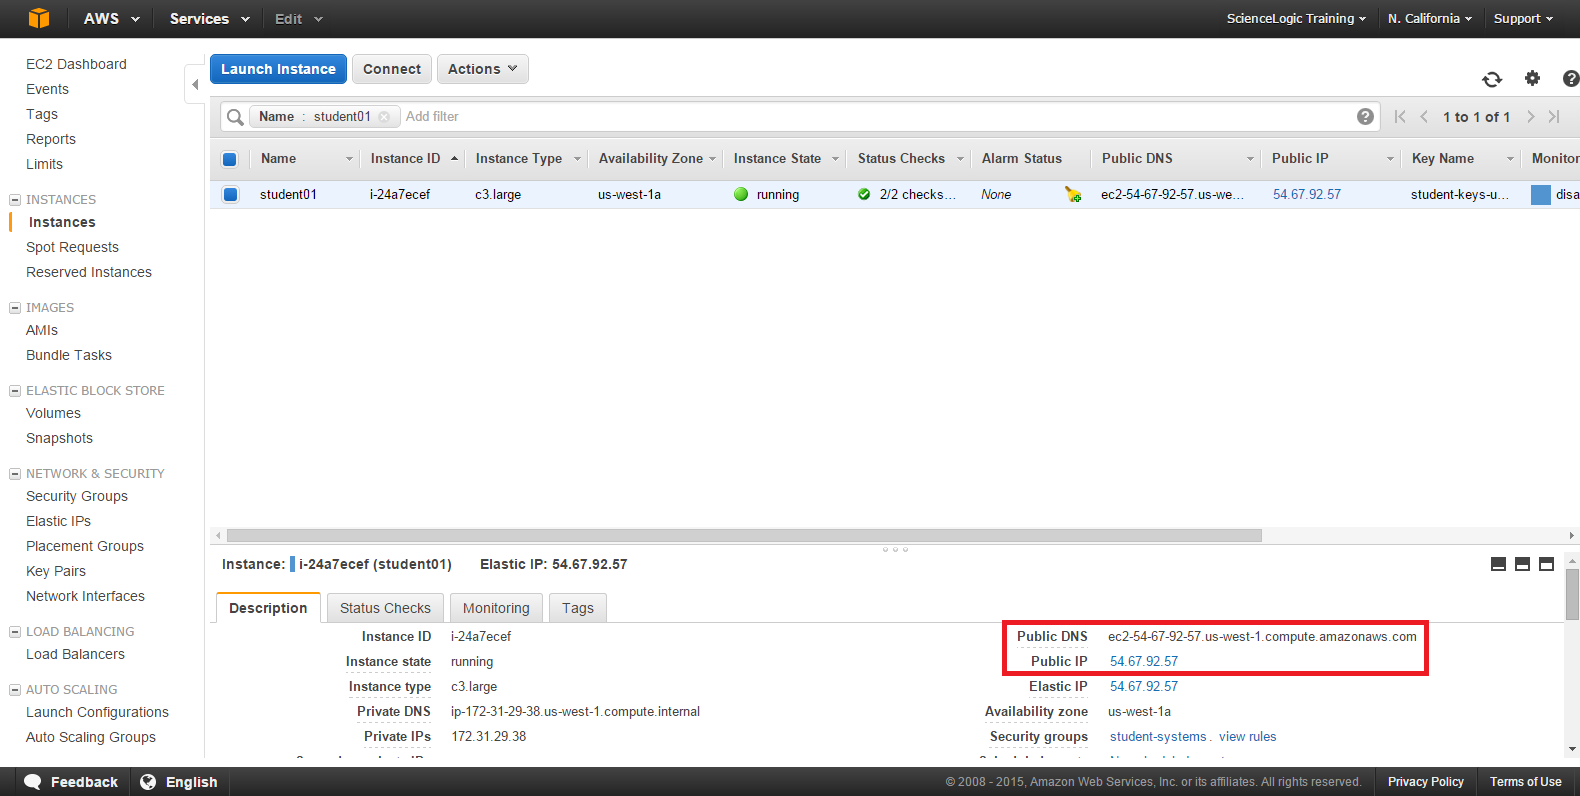Open EC2 Dashboard in the sidebar
This screenshot has width=1580, height=796.
click(76, 64)
